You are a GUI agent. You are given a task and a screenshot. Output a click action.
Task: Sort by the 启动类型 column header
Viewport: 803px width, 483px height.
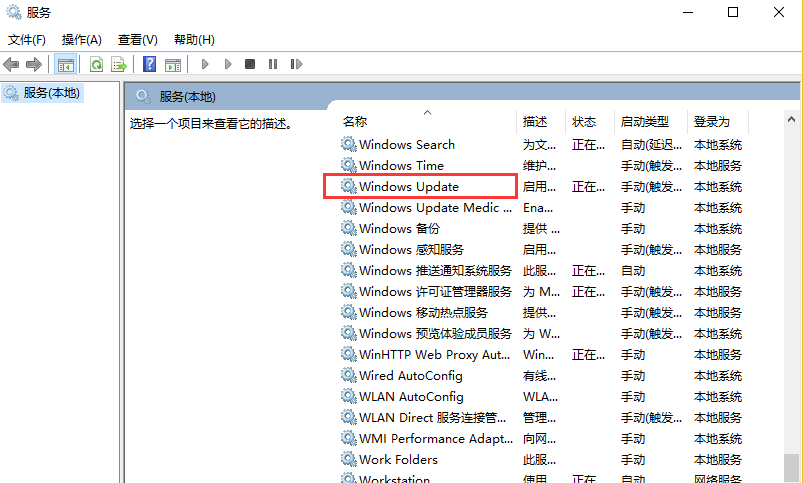click(644, 121)
